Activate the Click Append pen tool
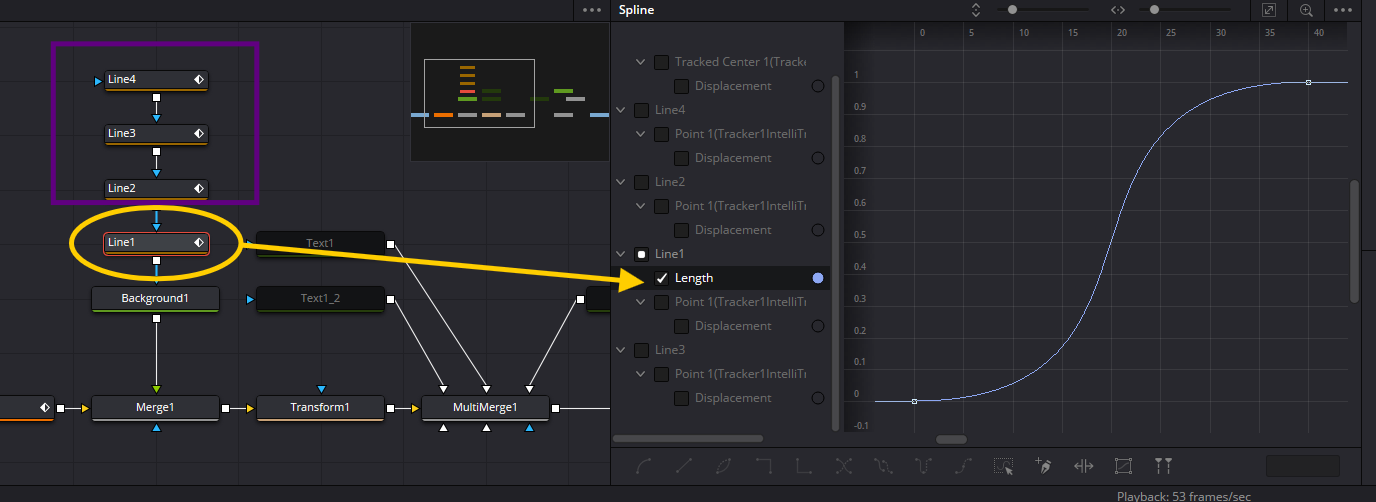The width and height of the screenshot is (1376, 502). tap(1044, 466)
